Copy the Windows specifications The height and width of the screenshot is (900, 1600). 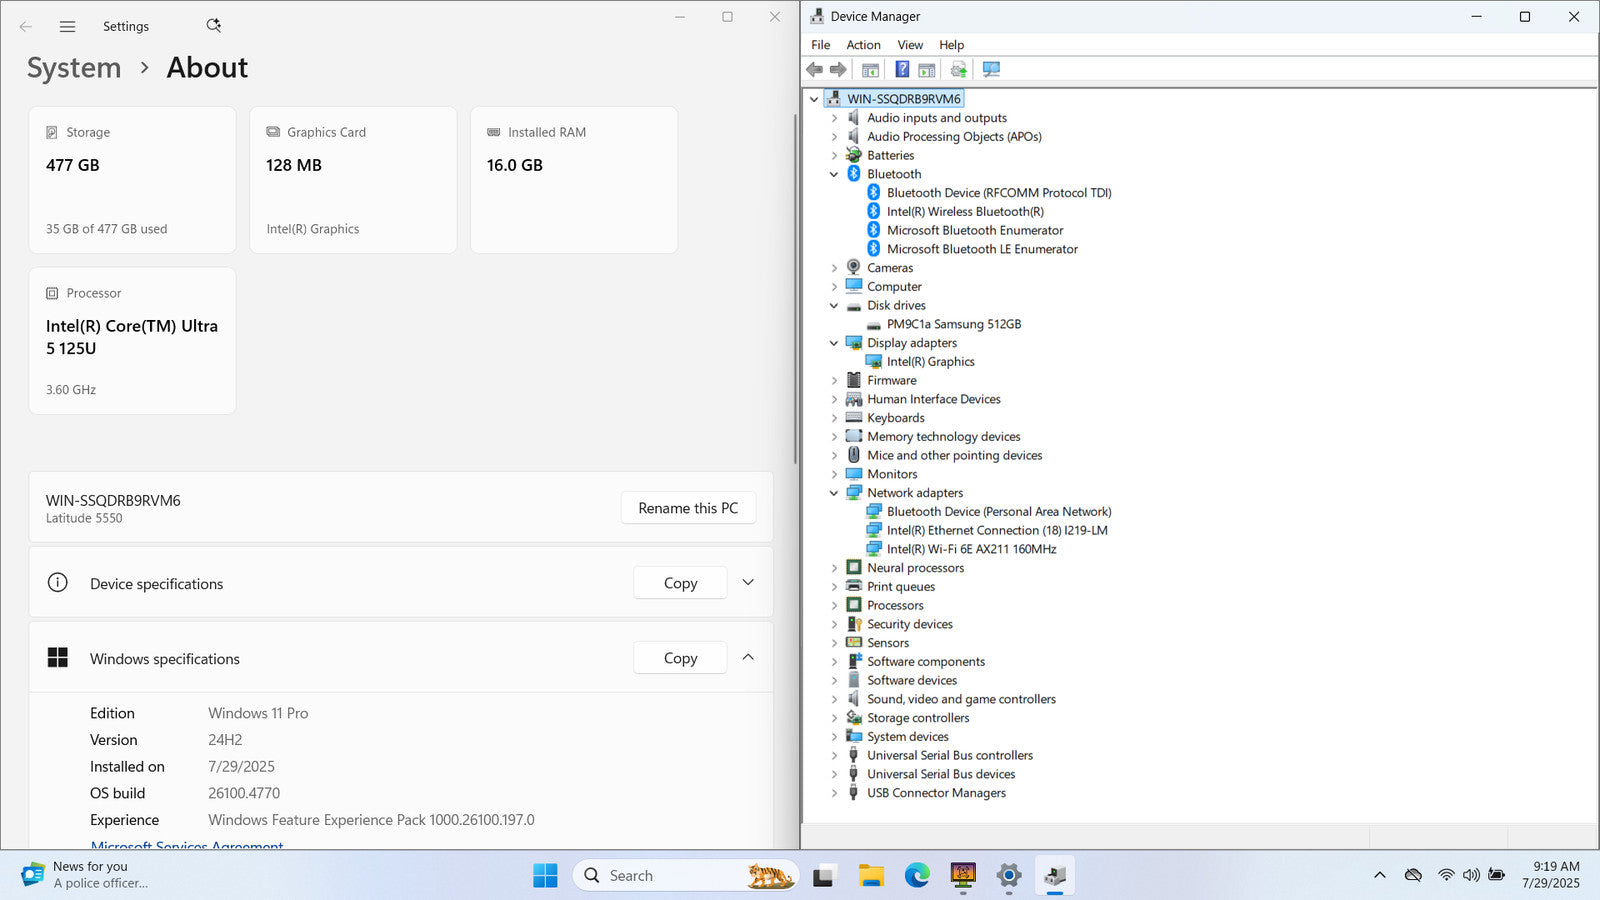point(680,658)
